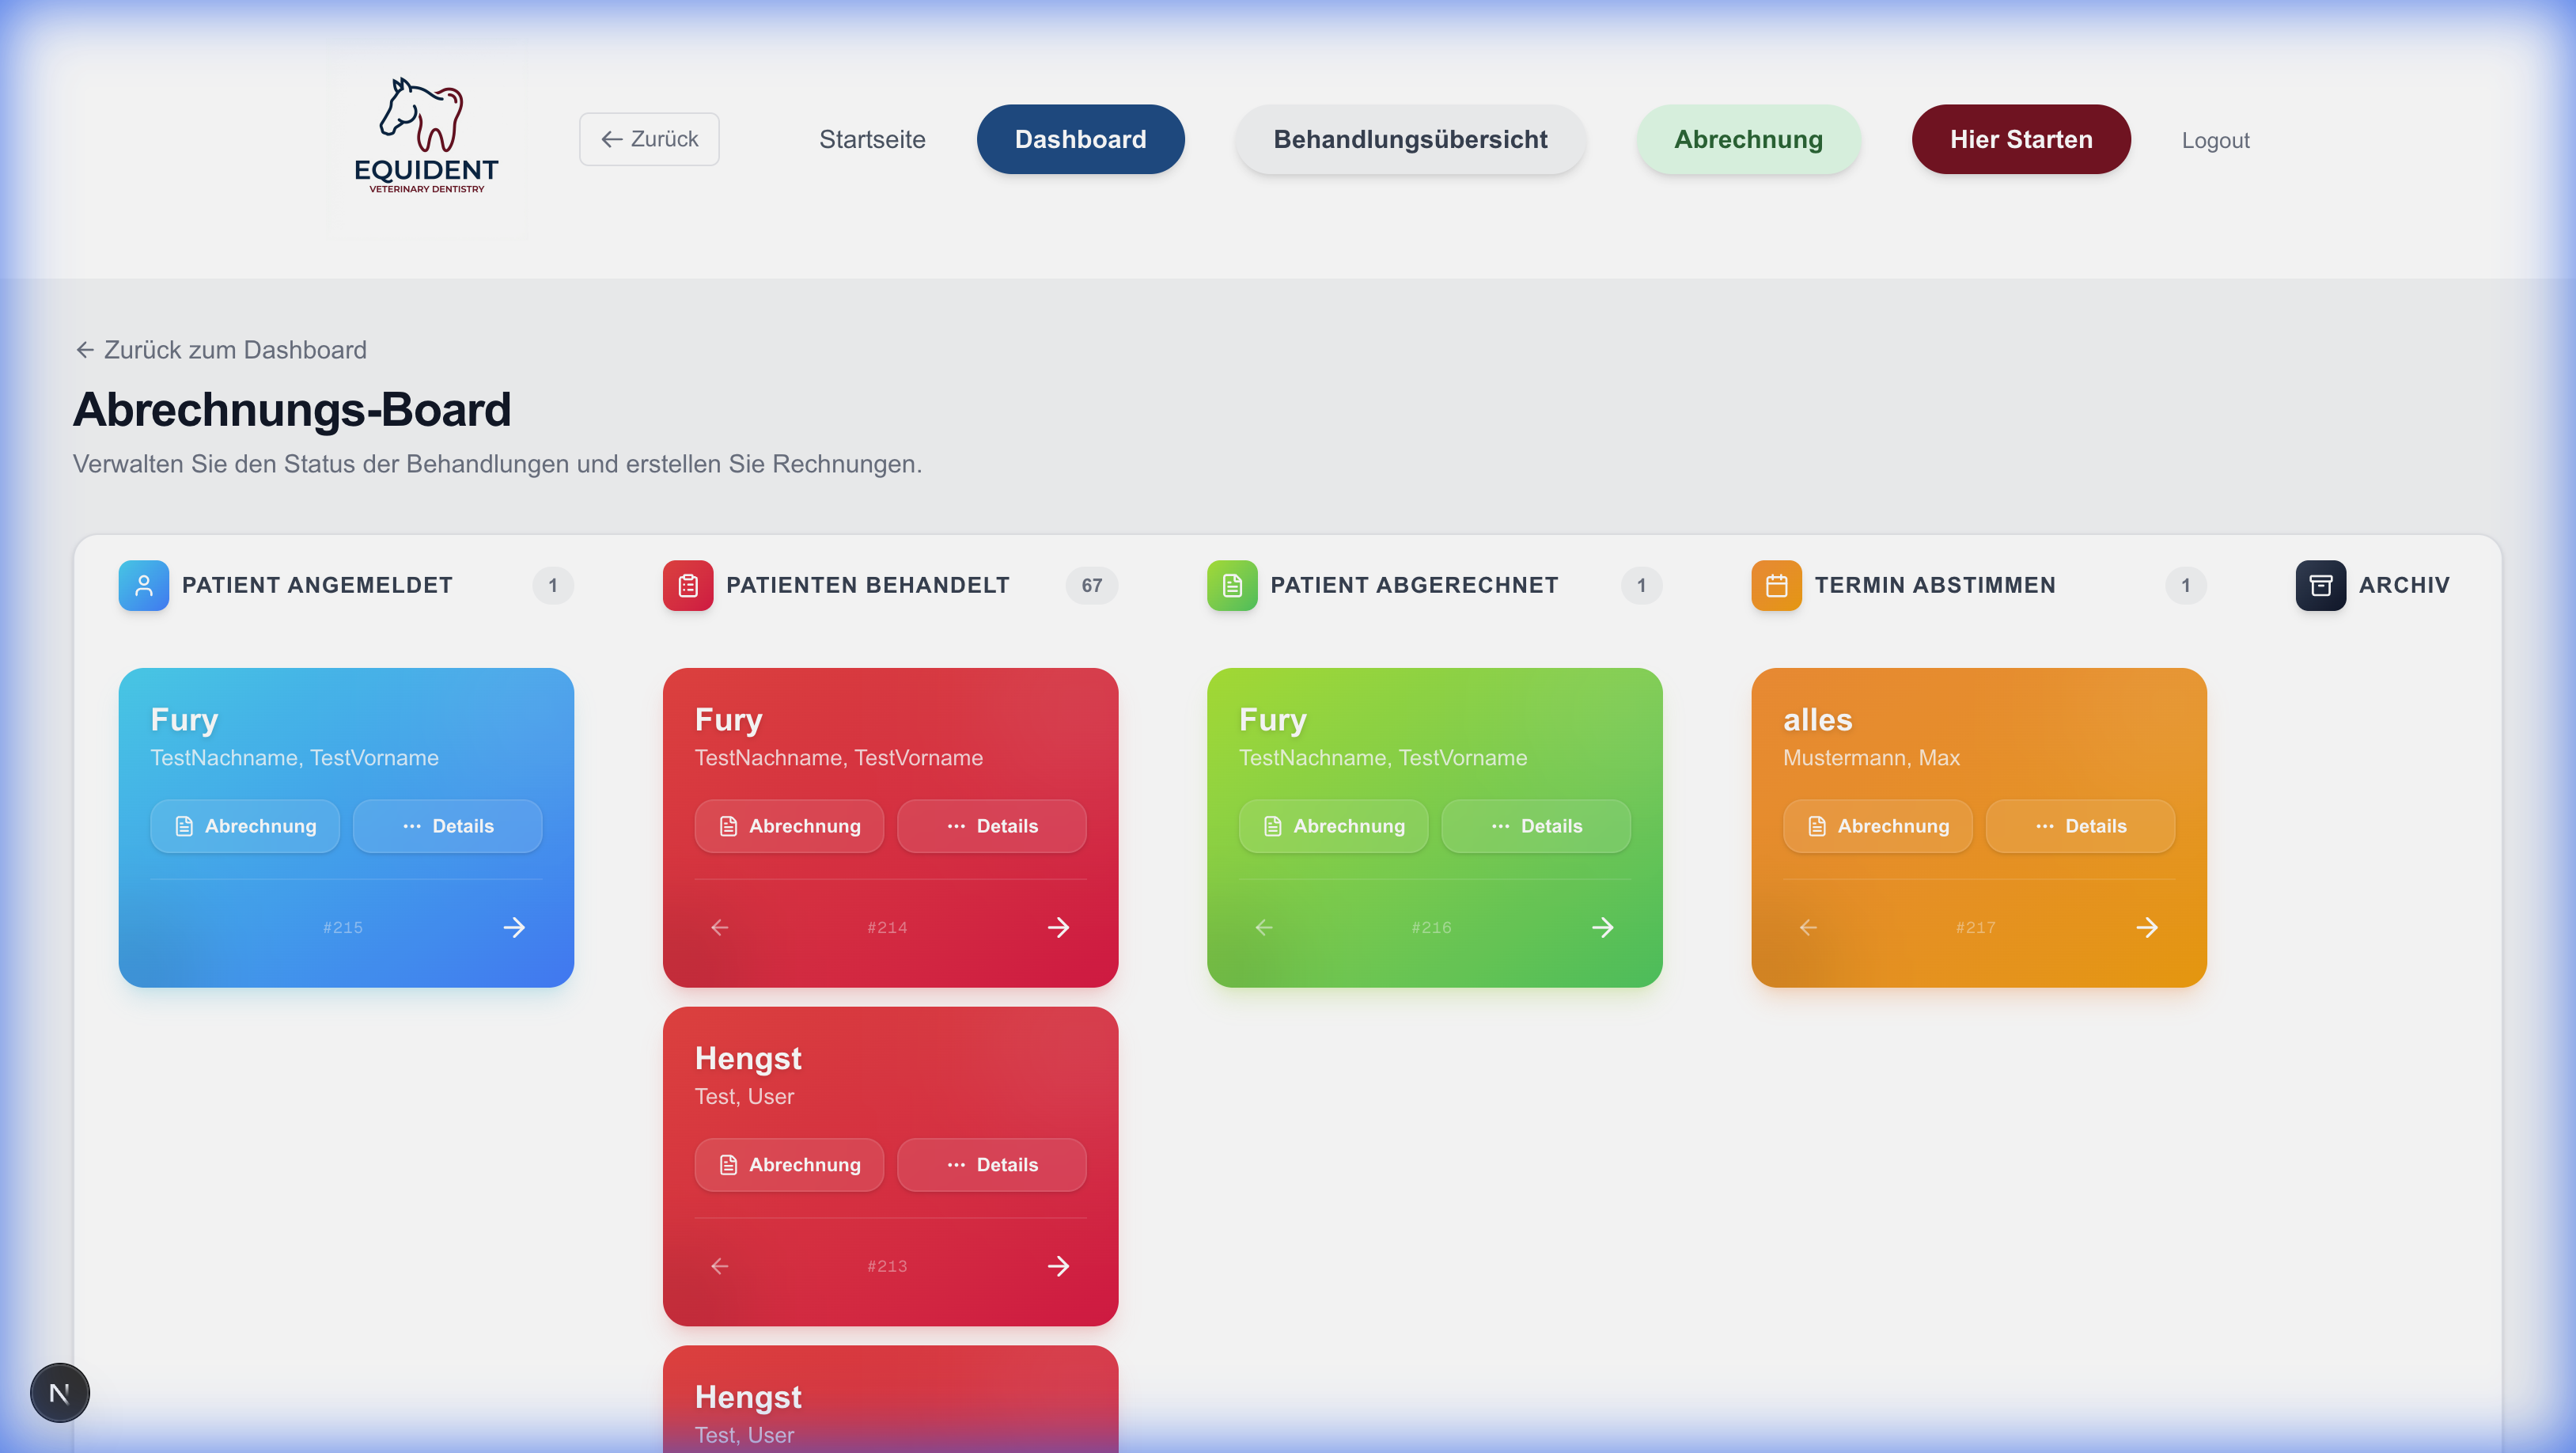Follow the Zurück zum Dashboard link
2576x1453 pixels.
tap(221, 350)
